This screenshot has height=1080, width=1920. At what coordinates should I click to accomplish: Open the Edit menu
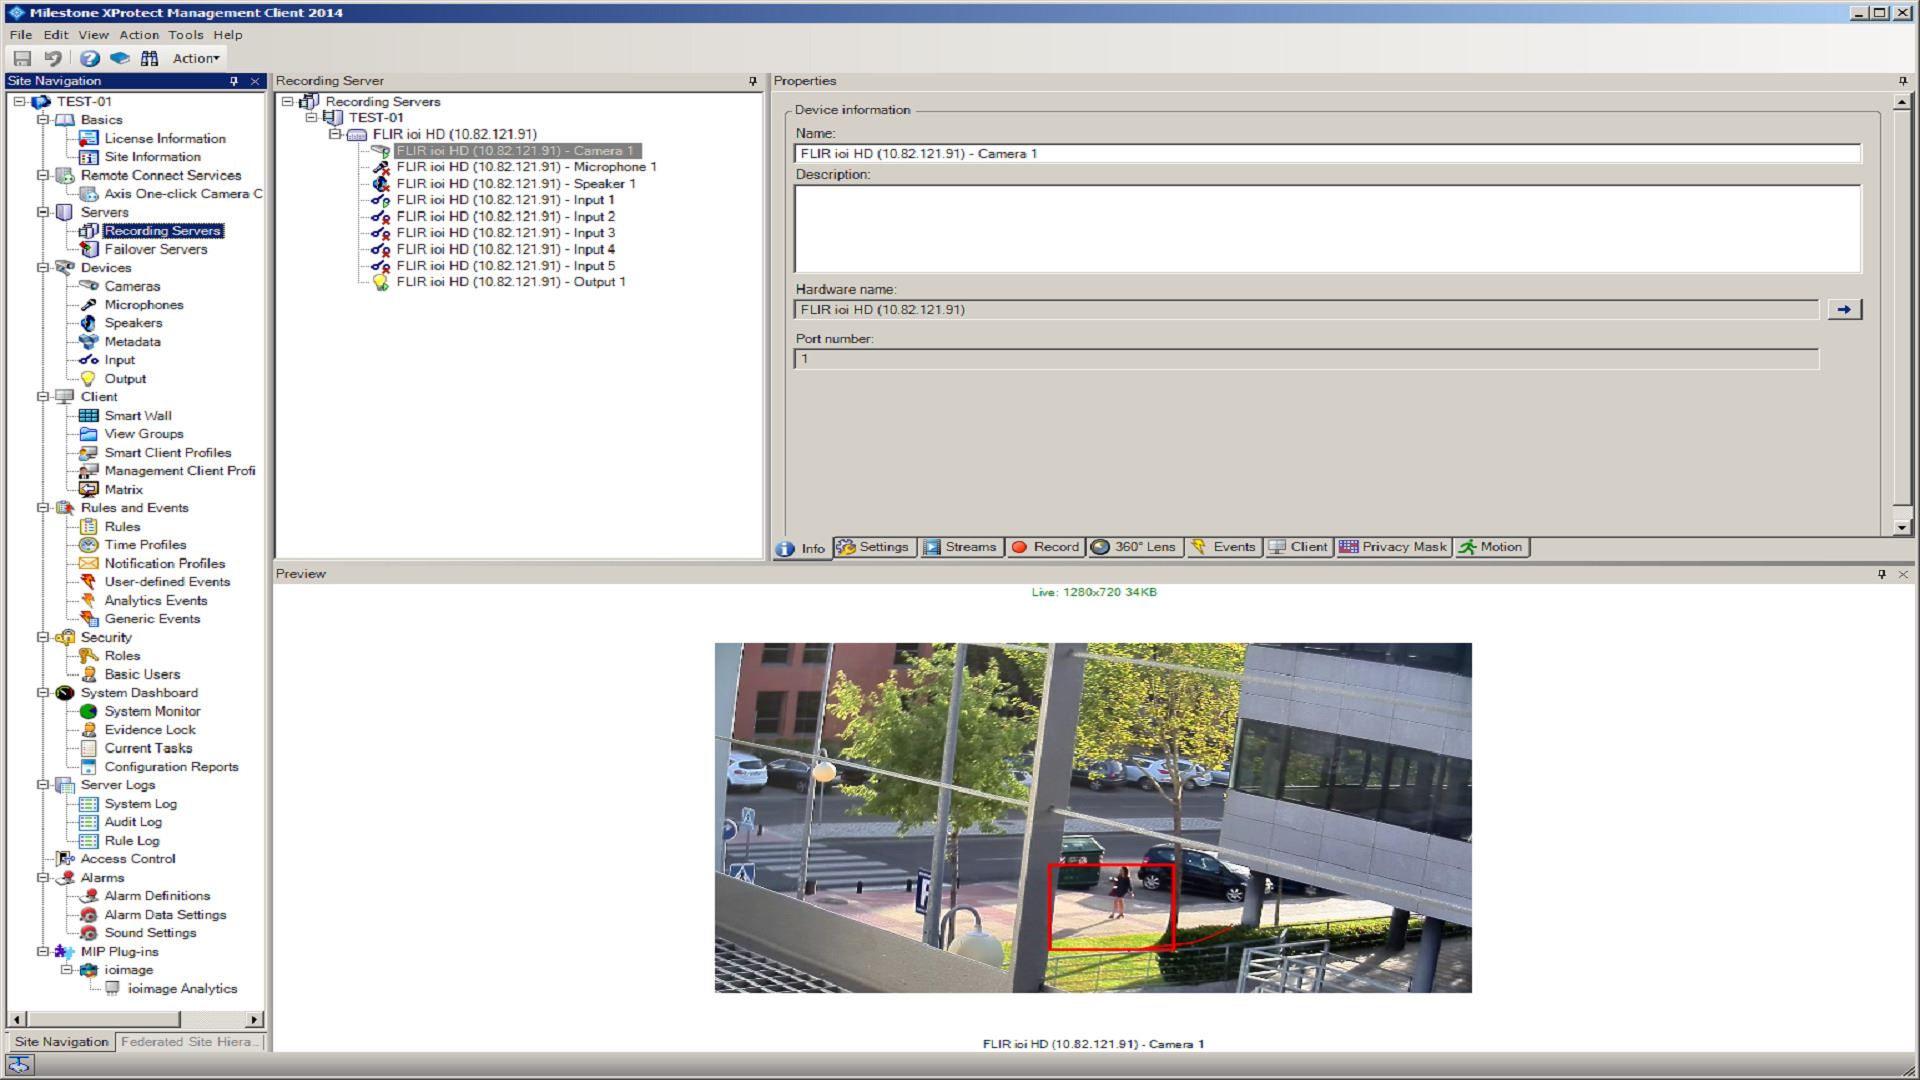point(56,34)
